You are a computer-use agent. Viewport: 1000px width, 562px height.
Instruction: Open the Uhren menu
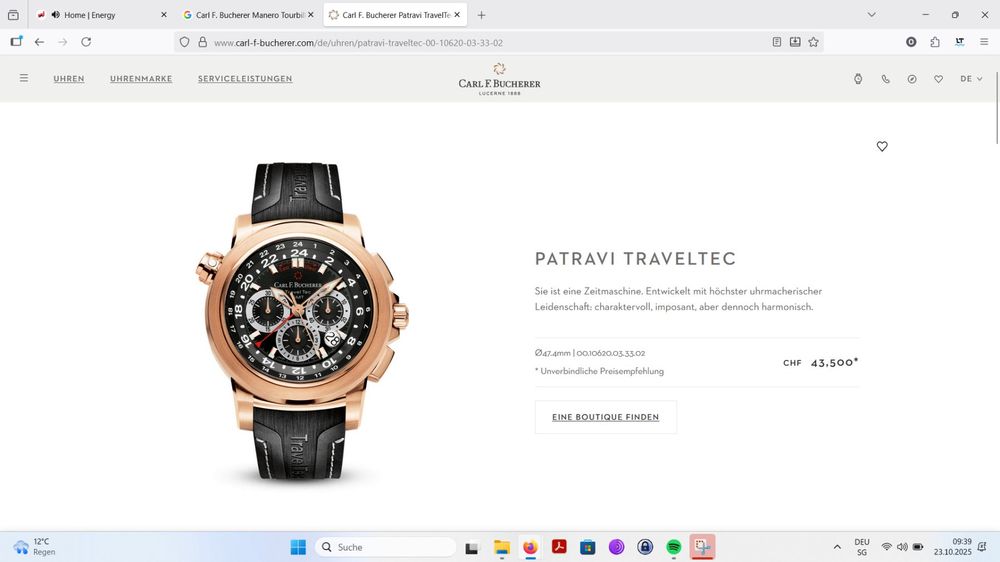tap(69, 79)
